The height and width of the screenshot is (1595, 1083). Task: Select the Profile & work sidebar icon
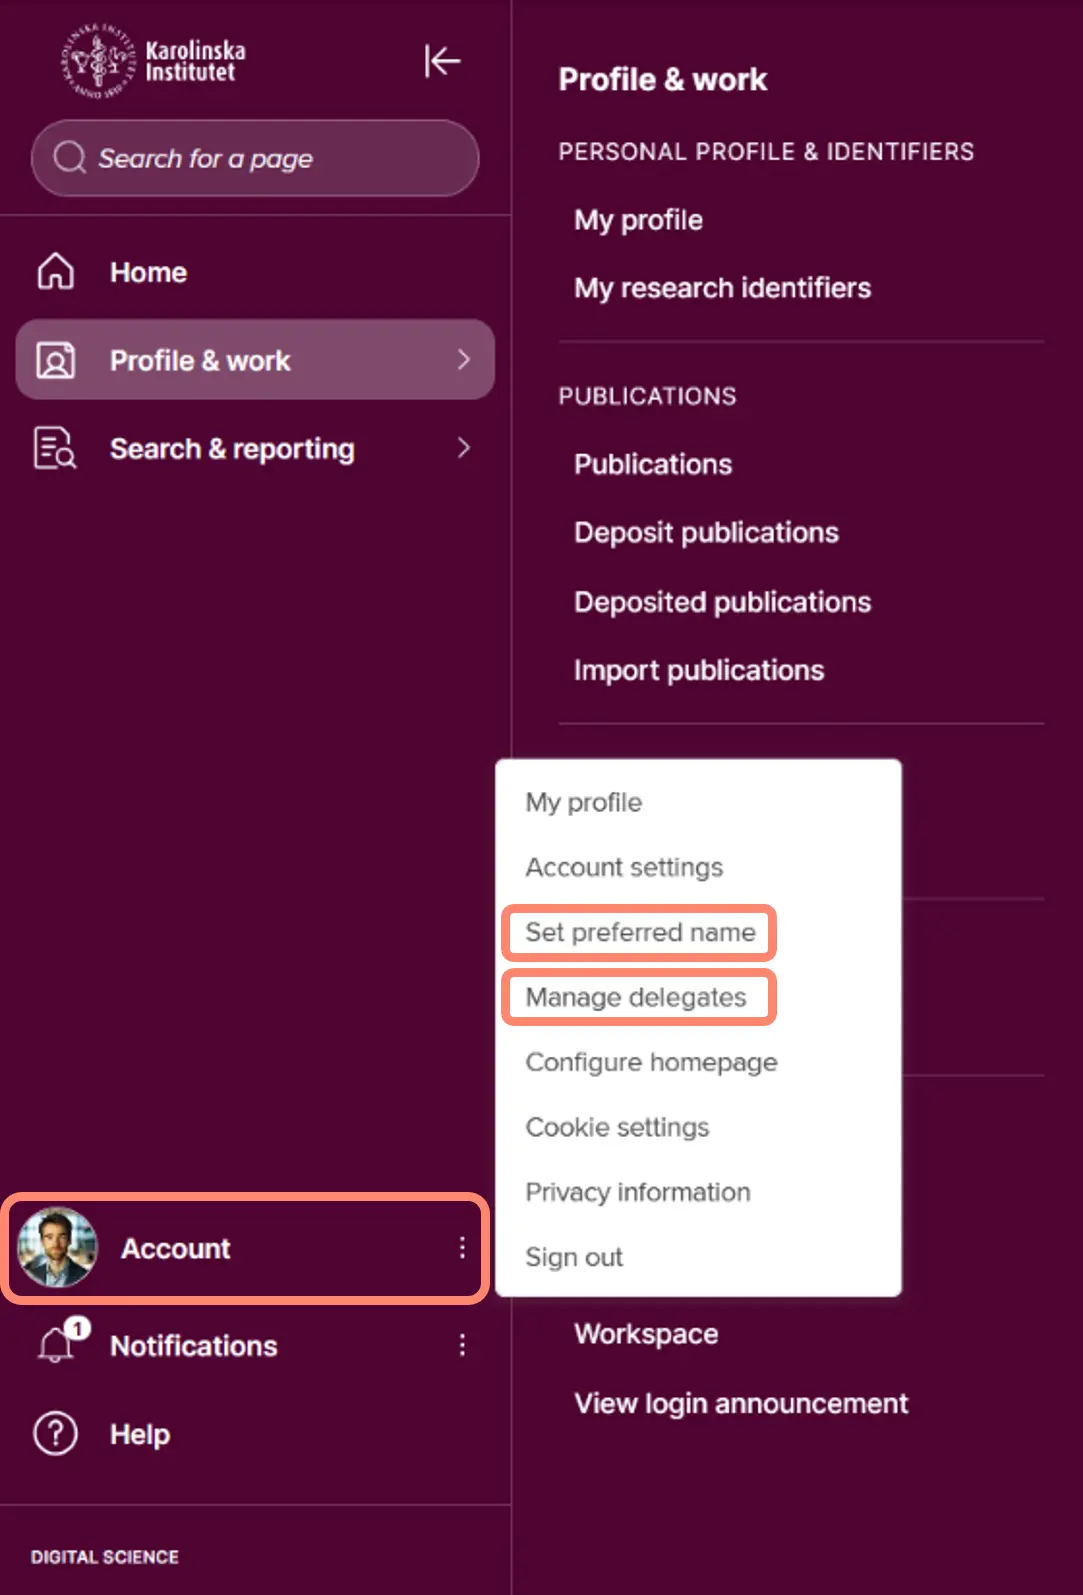55,360
